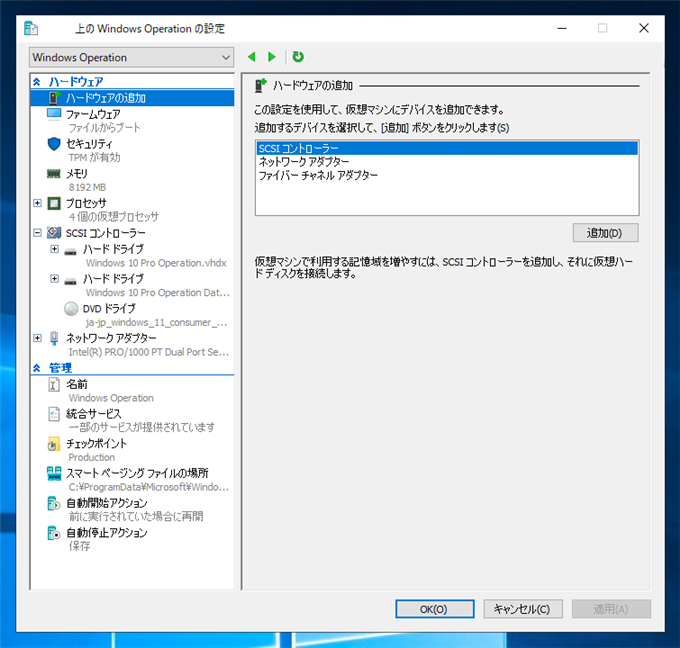Choose ネットワーク アダプター in device list
Screen dimensions: 680x648
pos(447,162)
